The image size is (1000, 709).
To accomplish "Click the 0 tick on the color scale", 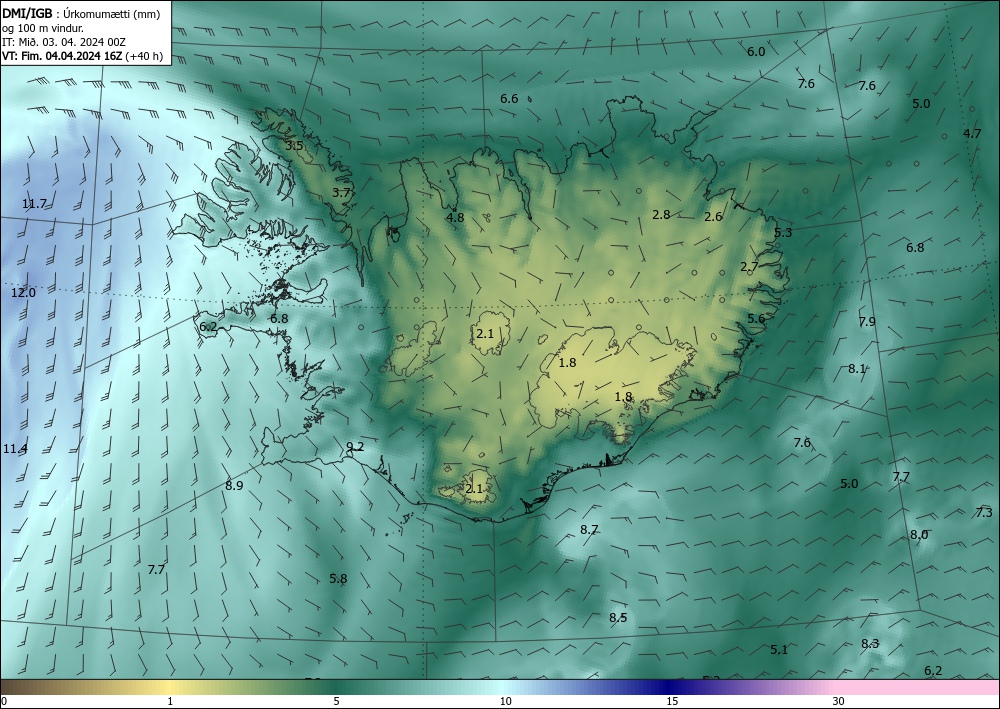I will click(x=4, y=701).
